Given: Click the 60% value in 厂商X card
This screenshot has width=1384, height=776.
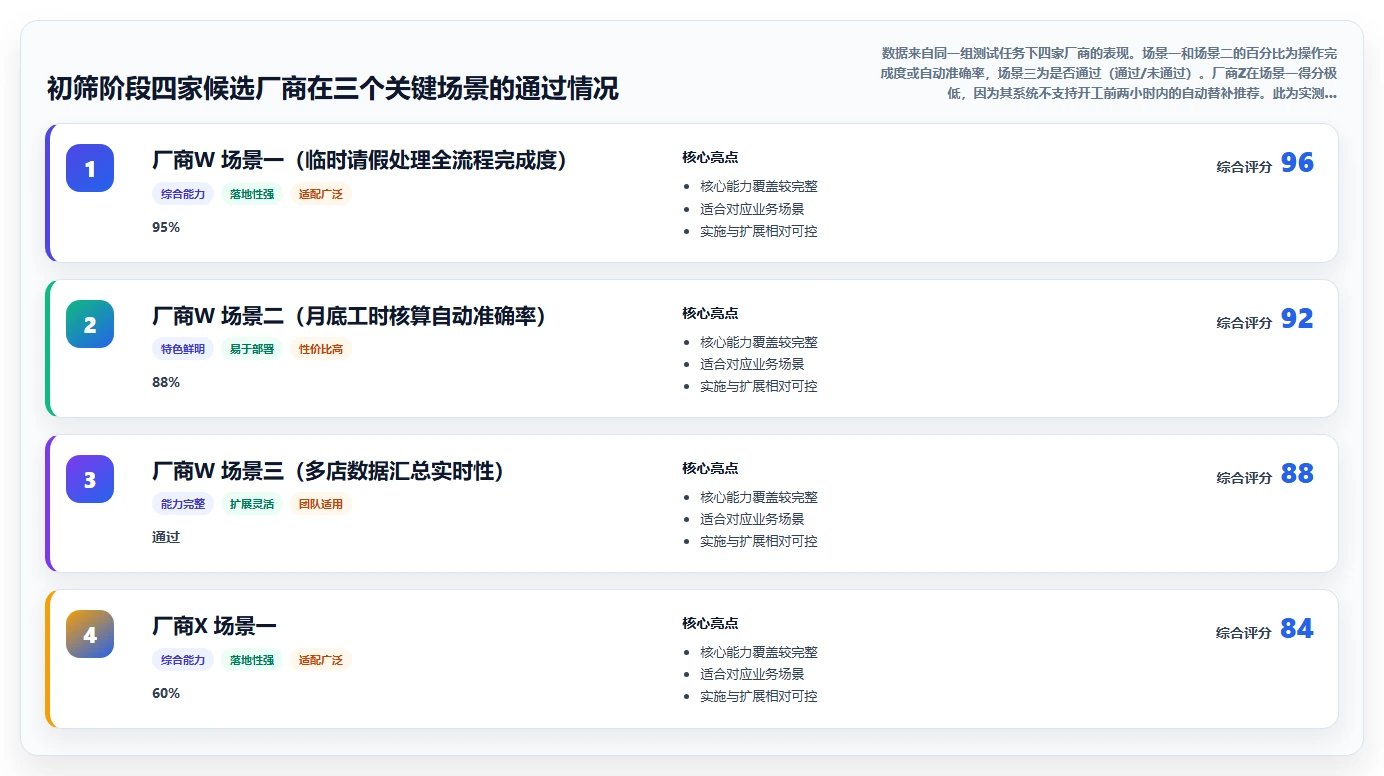Looking at the screenshot, I should [x=166, y=693].
